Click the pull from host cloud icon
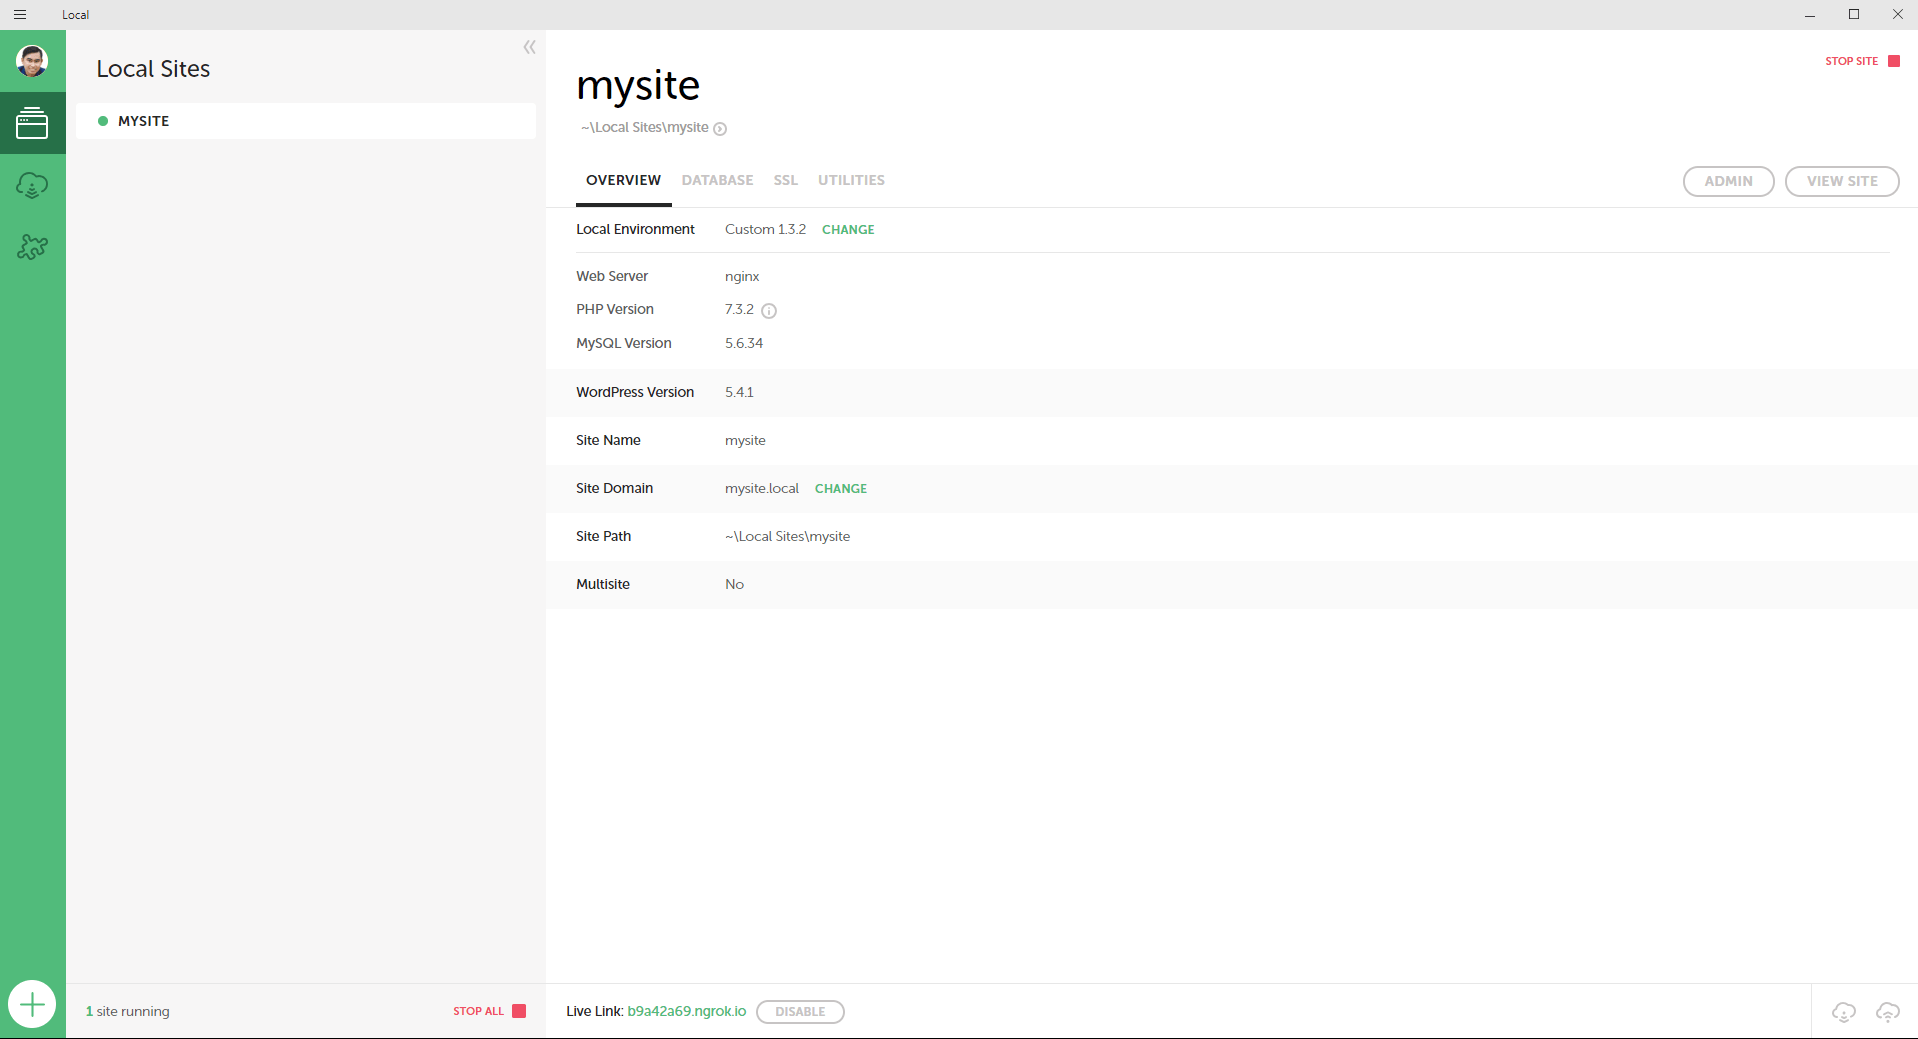The width and height of the screenshot is (1918, 1039). pos(1844,1012)
